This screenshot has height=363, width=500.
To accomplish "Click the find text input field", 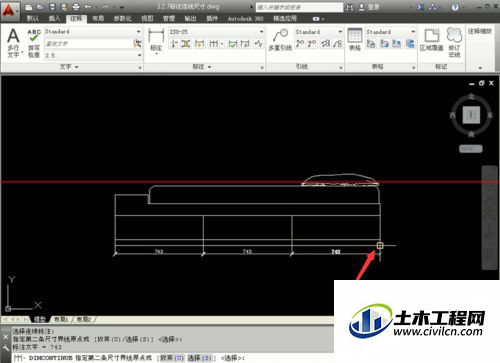I will coord(89,44).
